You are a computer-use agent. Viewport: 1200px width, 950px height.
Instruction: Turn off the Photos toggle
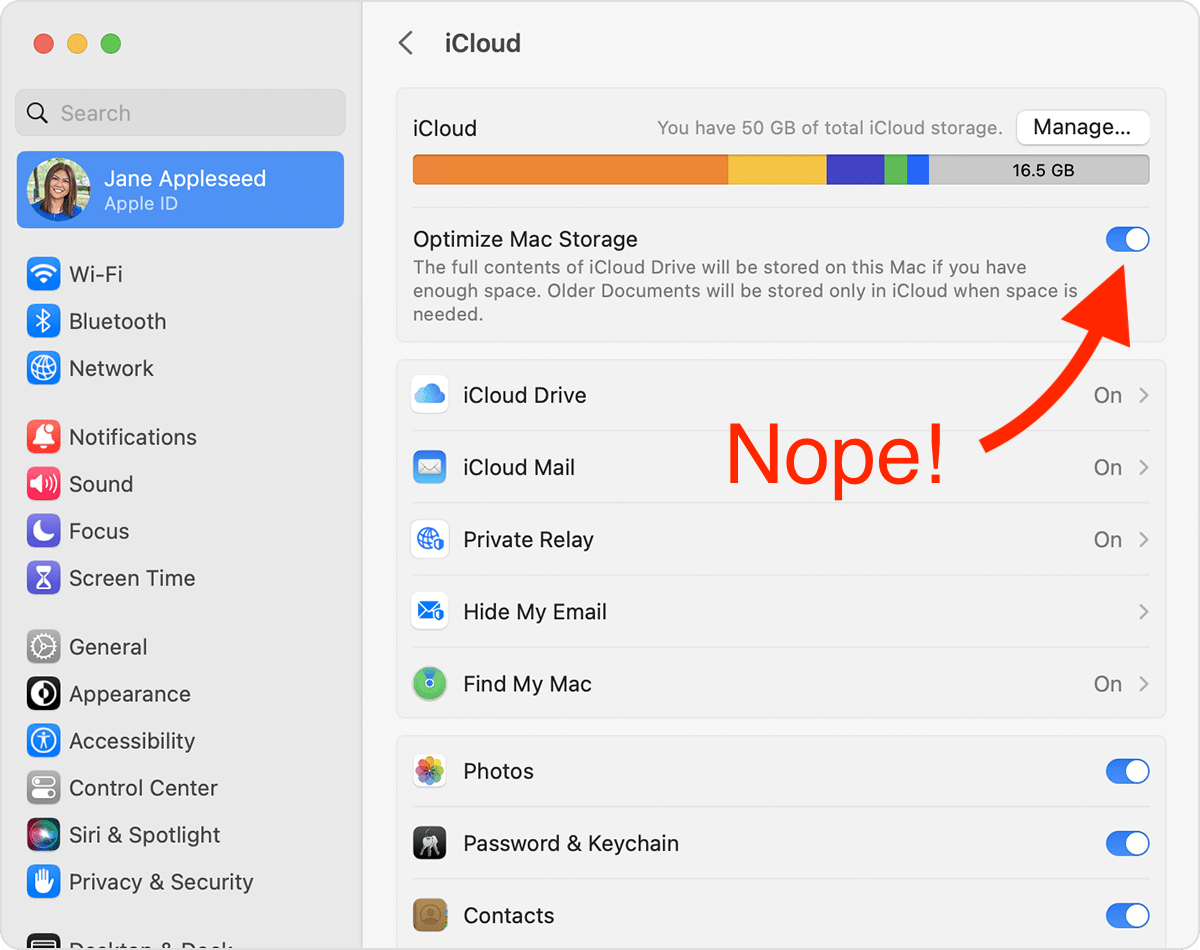[1127, 771]
